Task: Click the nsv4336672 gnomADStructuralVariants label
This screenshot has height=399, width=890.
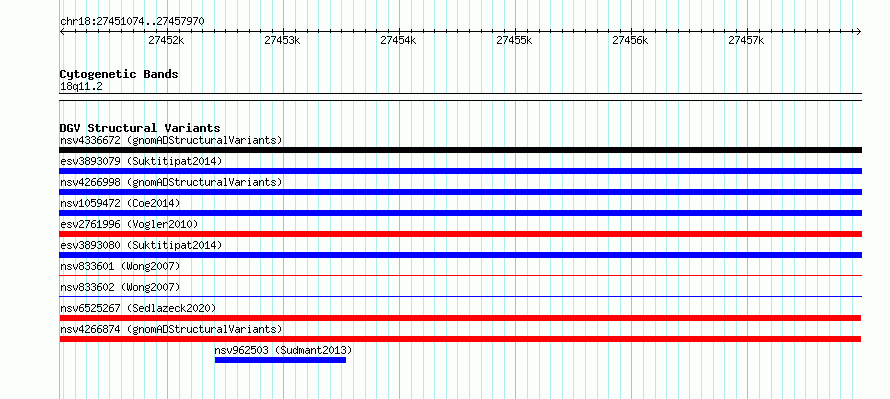Action: 171,140
